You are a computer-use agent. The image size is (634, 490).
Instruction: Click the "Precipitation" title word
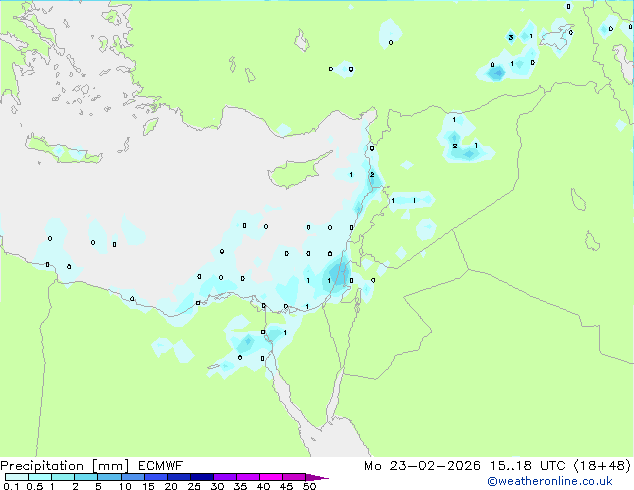click(42, 466)
